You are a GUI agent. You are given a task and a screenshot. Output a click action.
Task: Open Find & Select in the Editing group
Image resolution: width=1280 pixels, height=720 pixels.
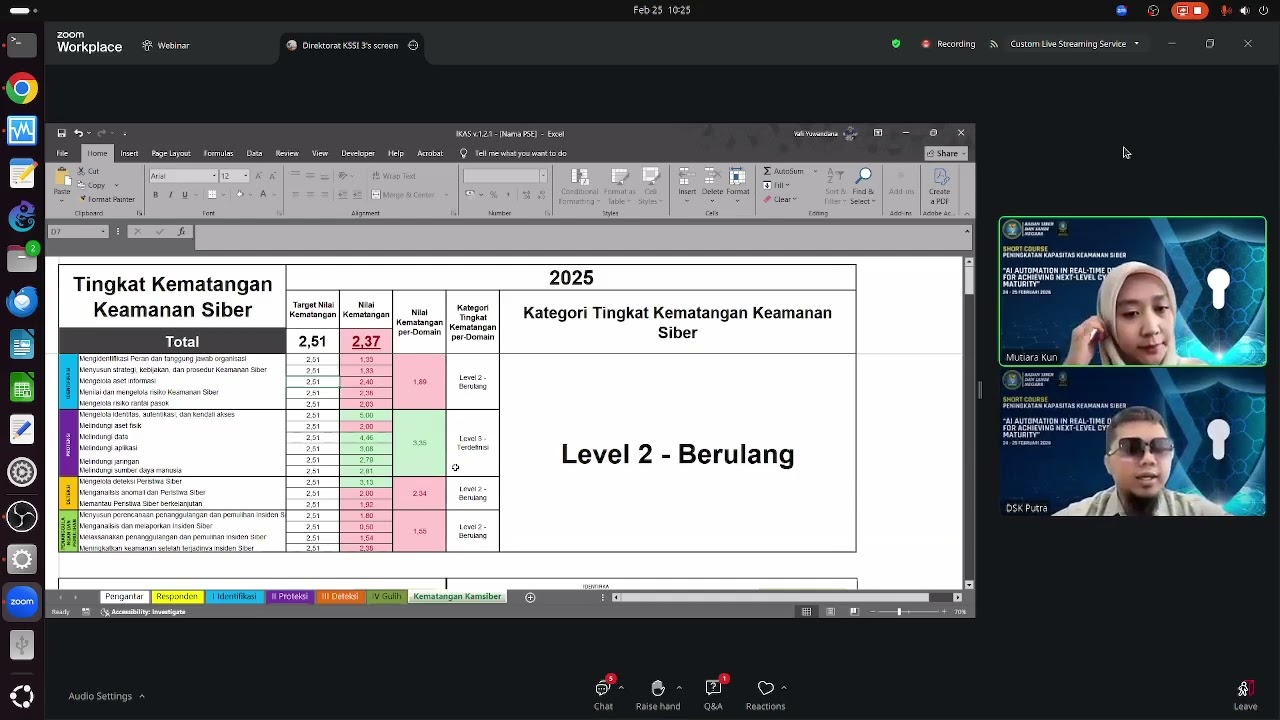point(863,186)
